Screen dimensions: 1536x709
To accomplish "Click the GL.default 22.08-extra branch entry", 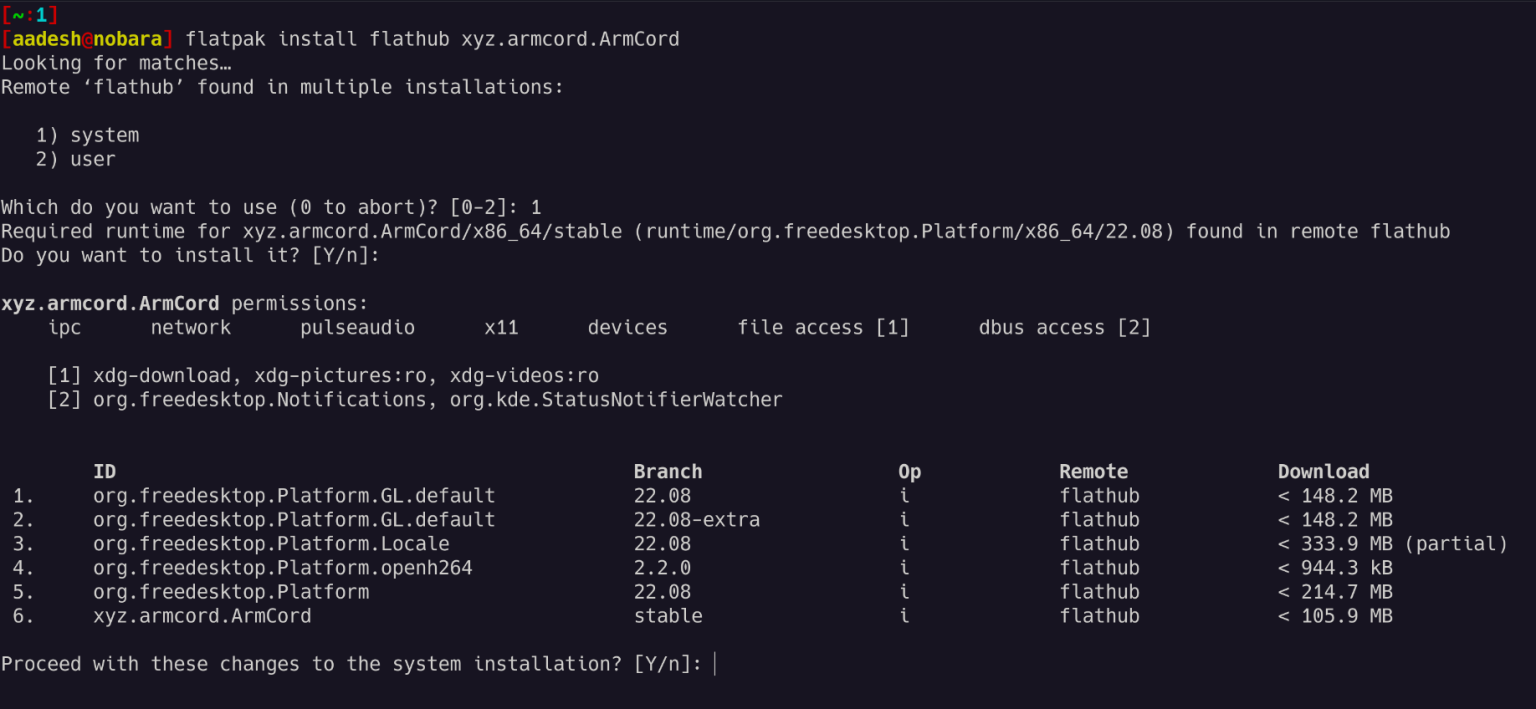I will 697,519.
